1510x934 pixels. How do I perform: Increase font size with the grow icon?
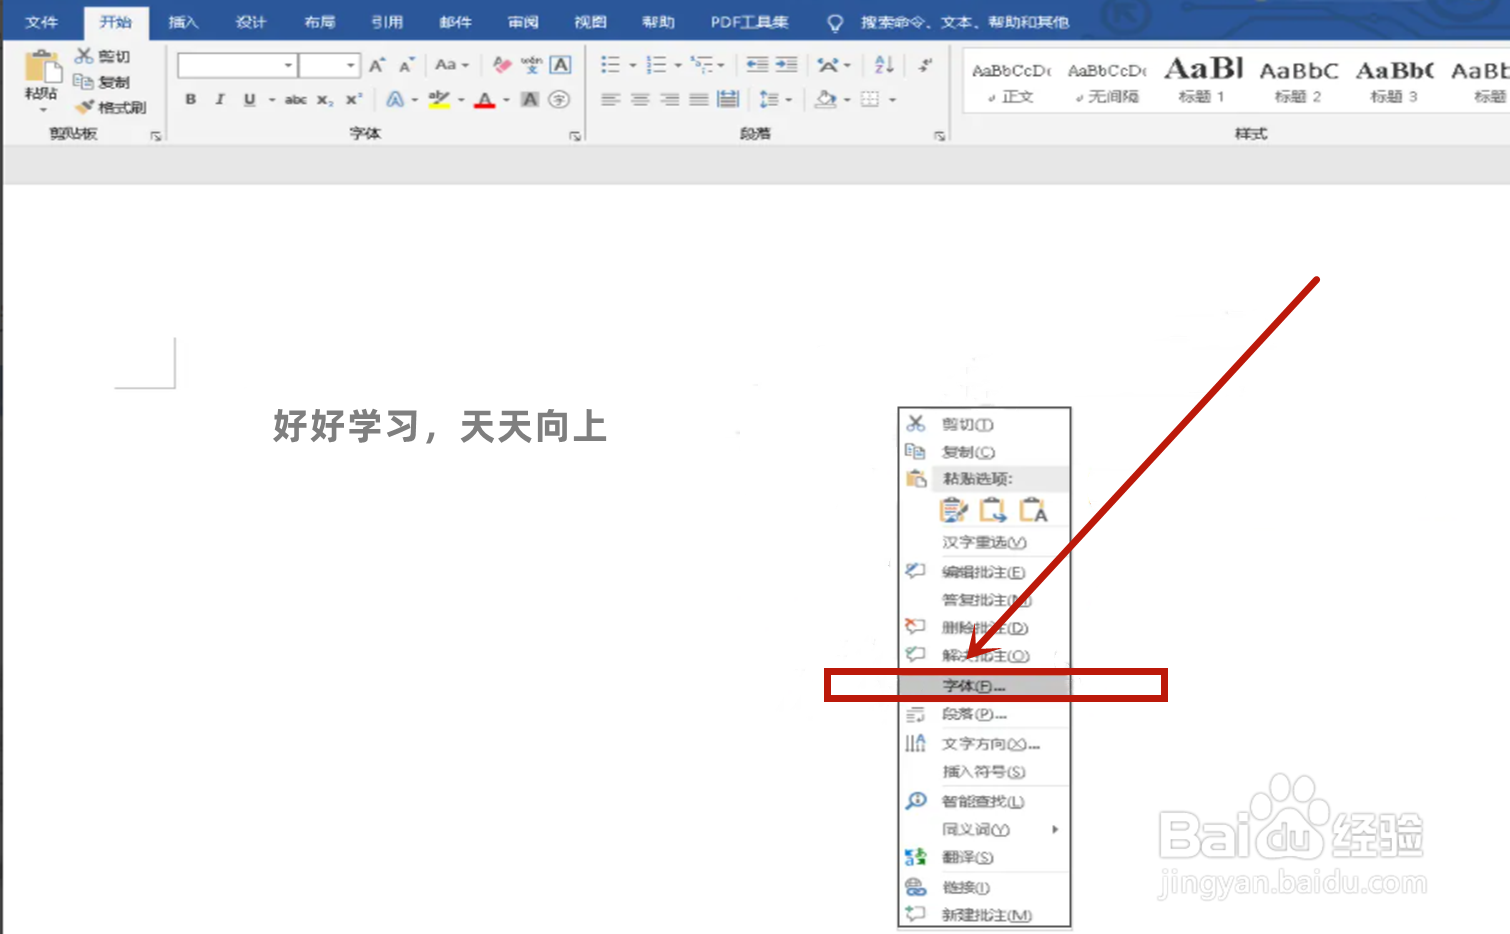coord(377,66)
